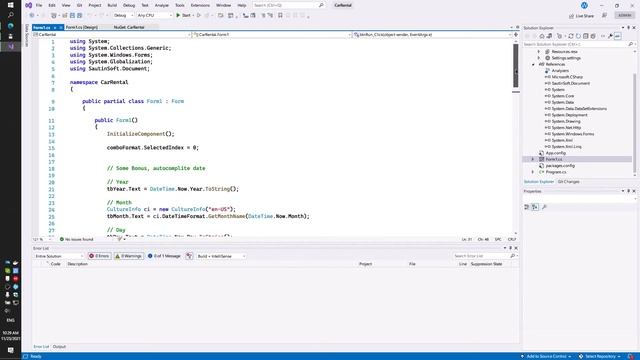Open the Build menu
Image resolution: width=640 pixels, height=360 pixels.
coord(112,5)
